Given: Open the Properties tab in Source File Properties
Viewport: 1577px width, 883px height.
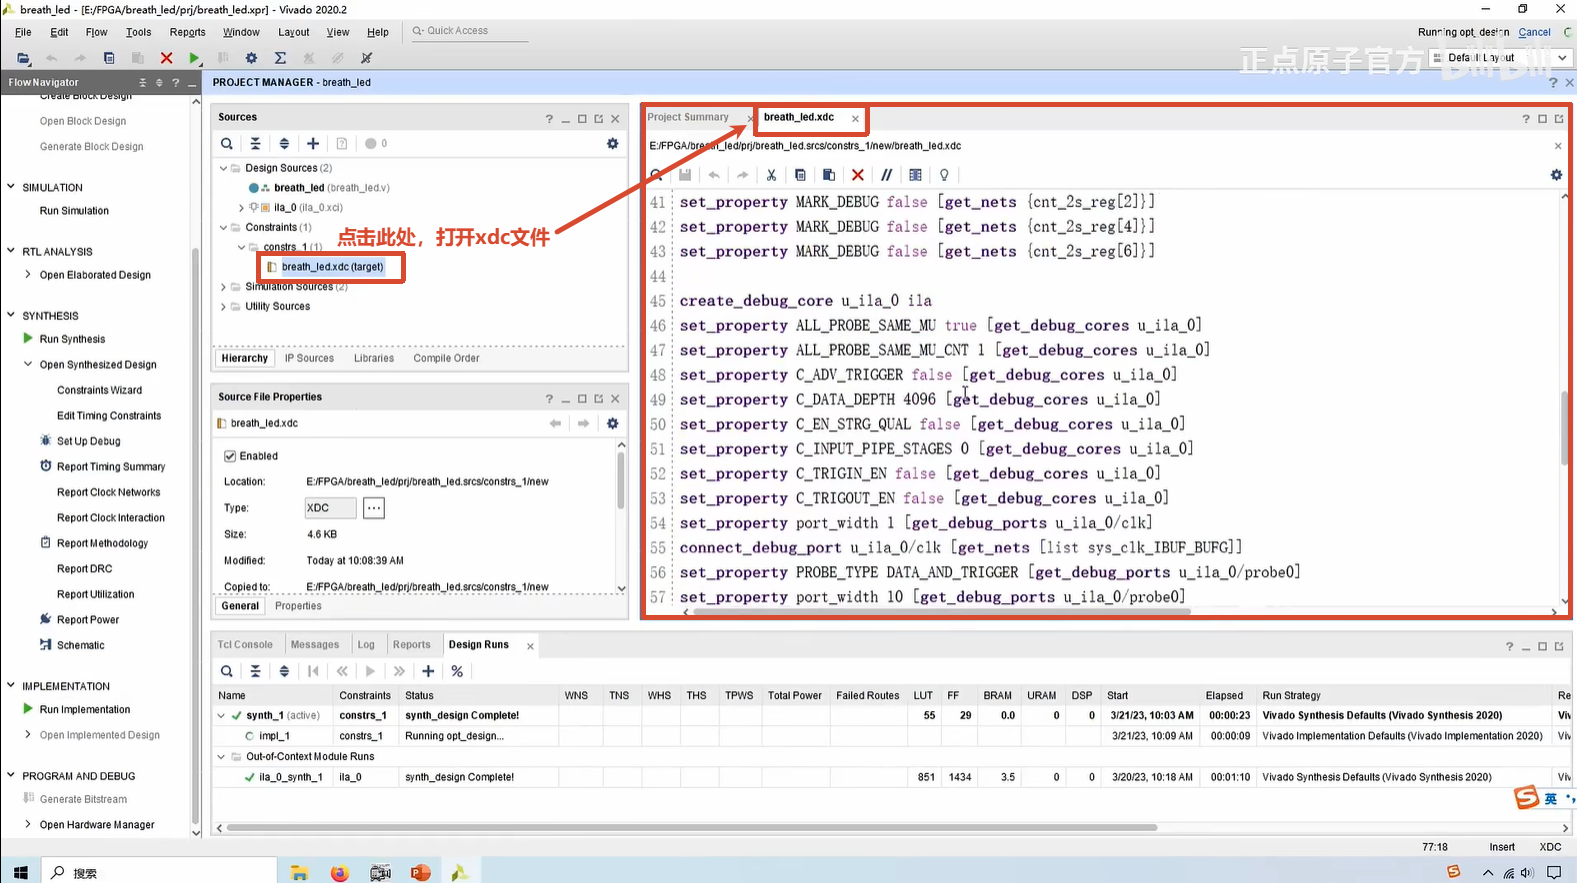Looking at the screenshot, I should click(x=298, y=606).
